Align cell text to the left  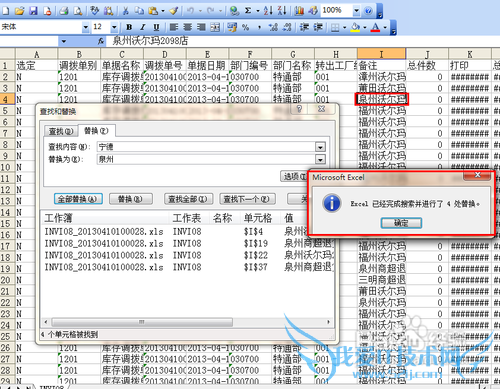click(x=174, y=27)
